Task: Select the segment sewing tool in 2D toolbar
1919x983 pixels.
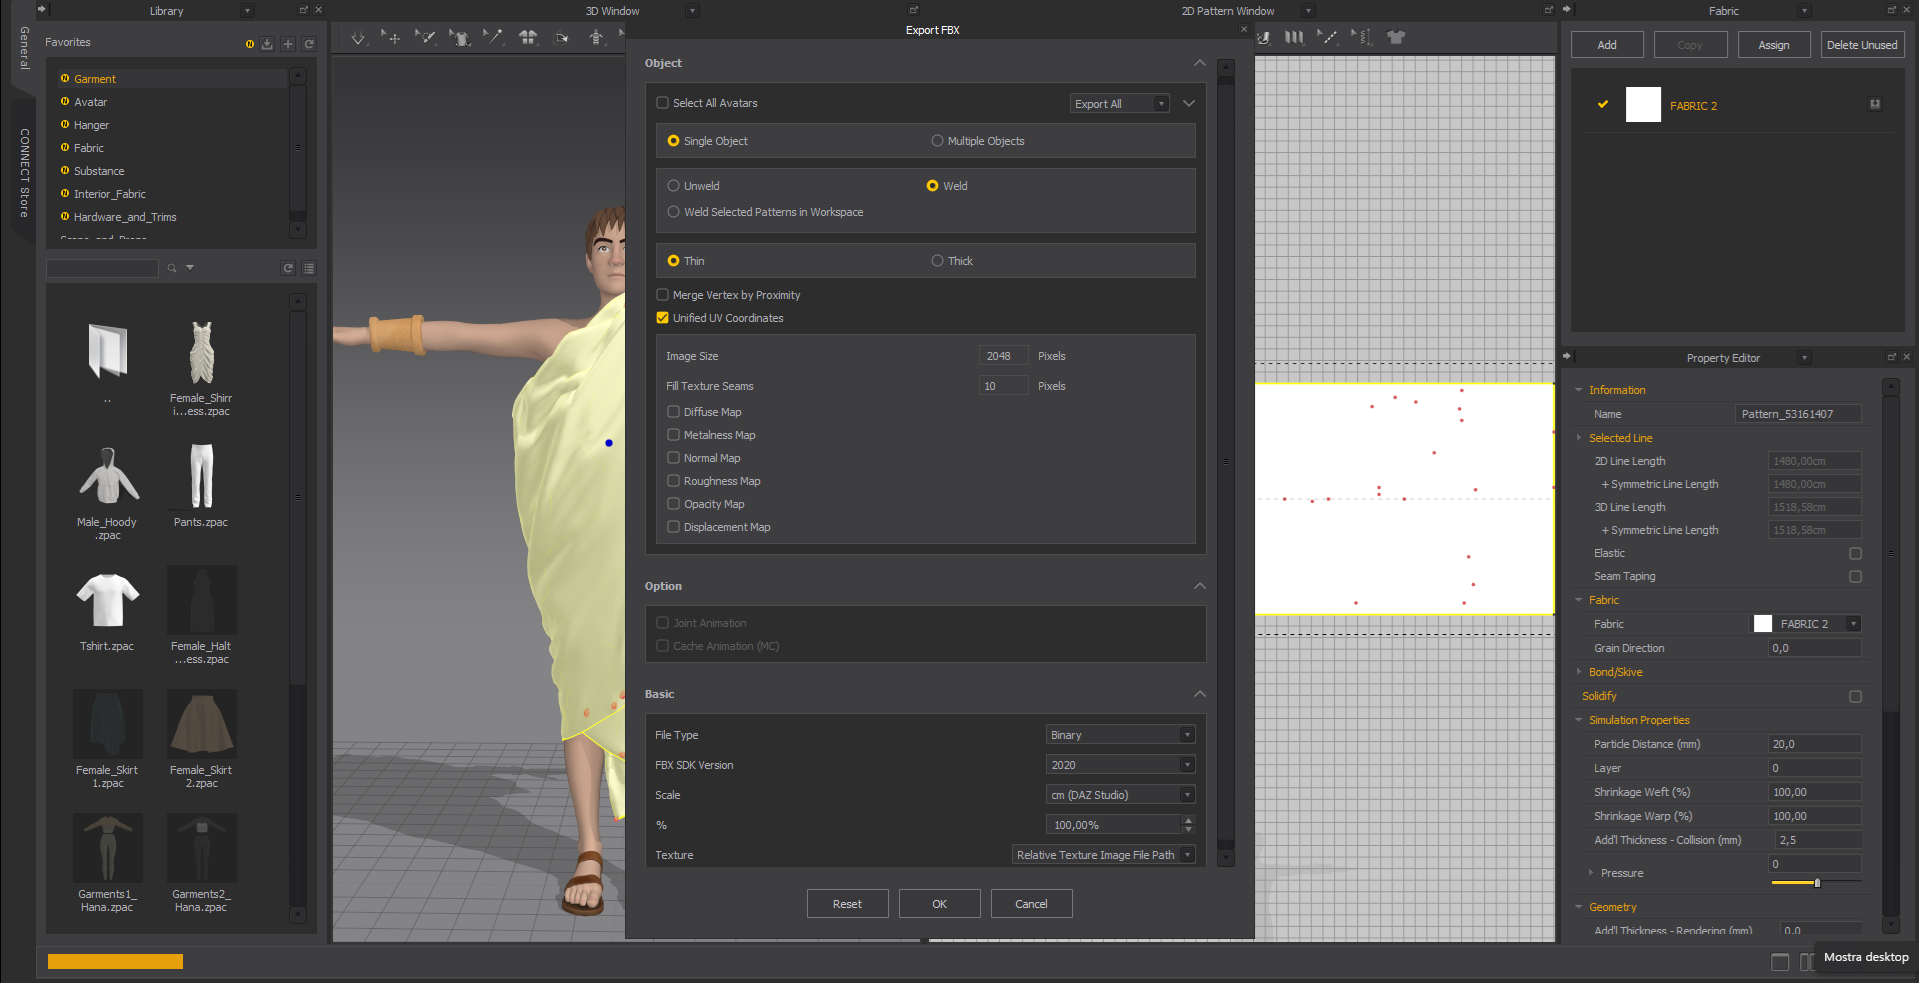Action: pos(1327,38)
